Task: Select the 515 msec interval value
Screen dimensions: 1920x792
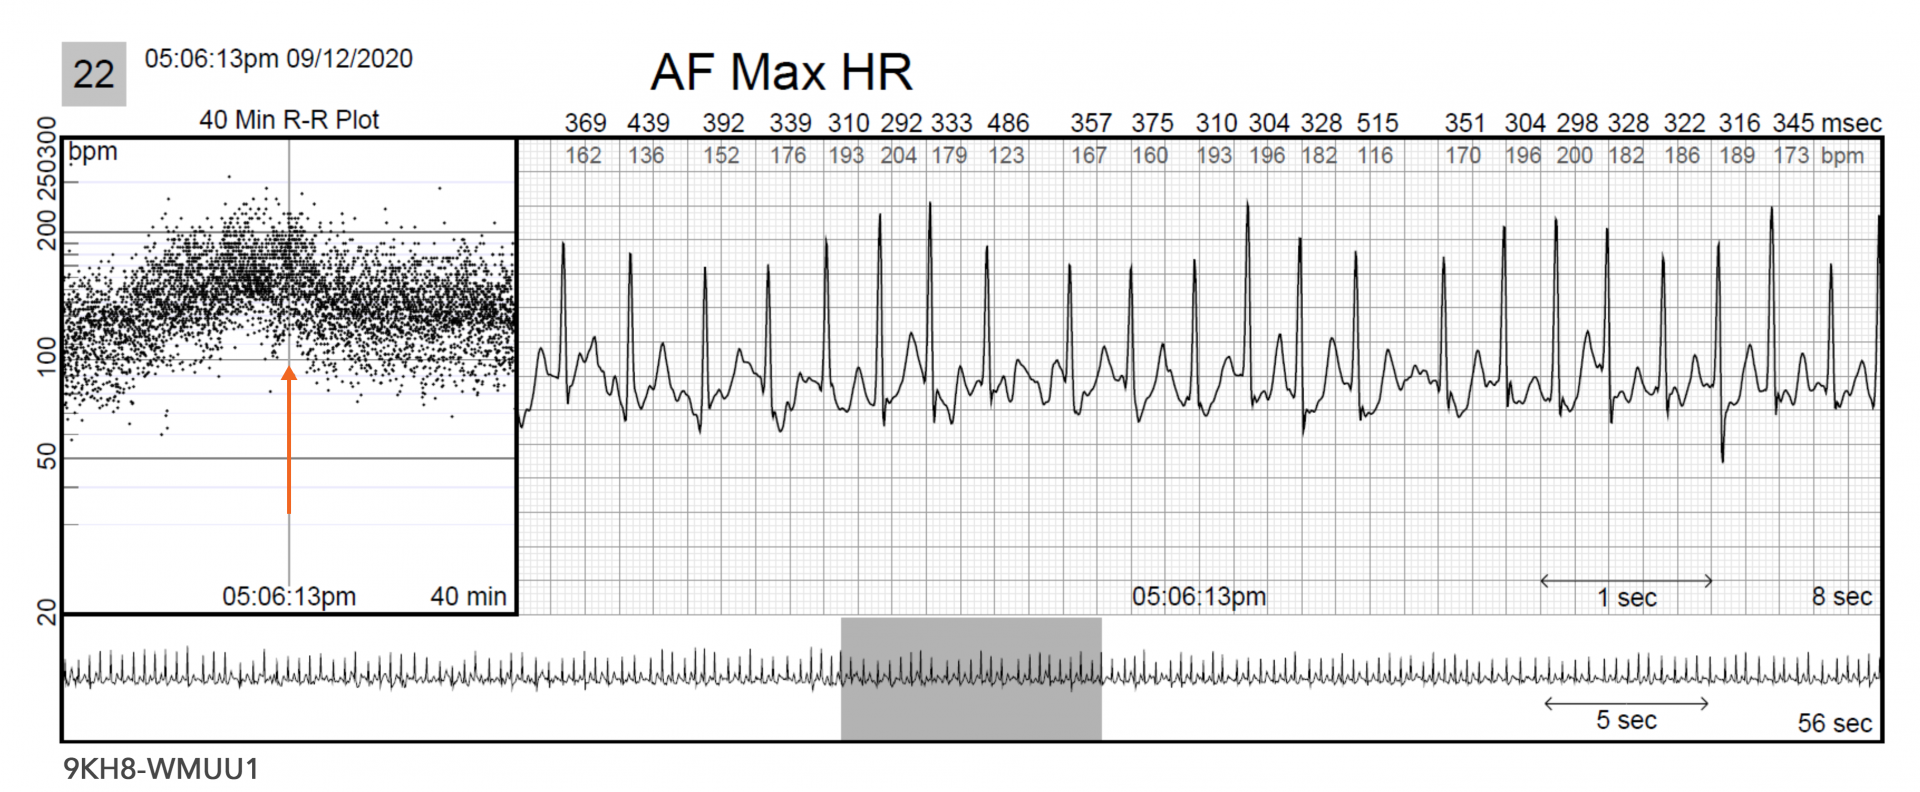Action: point(1377,123)
